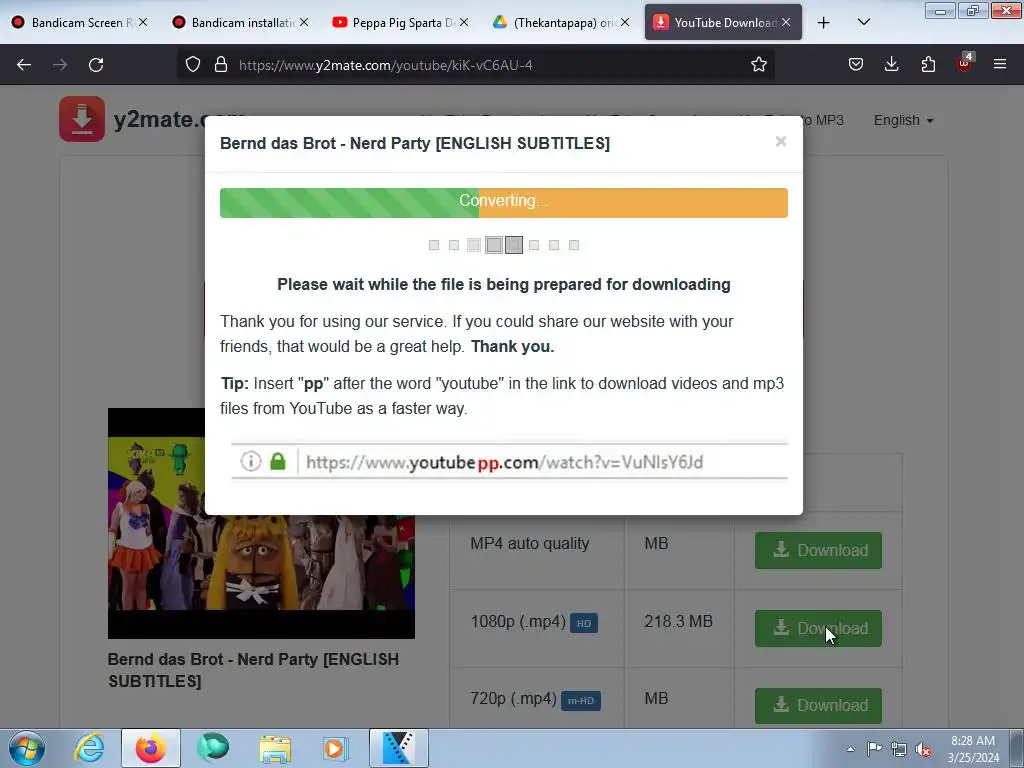
Task: Open Windows Media Player from the taskbar
Action: click(x=336, y=748)
